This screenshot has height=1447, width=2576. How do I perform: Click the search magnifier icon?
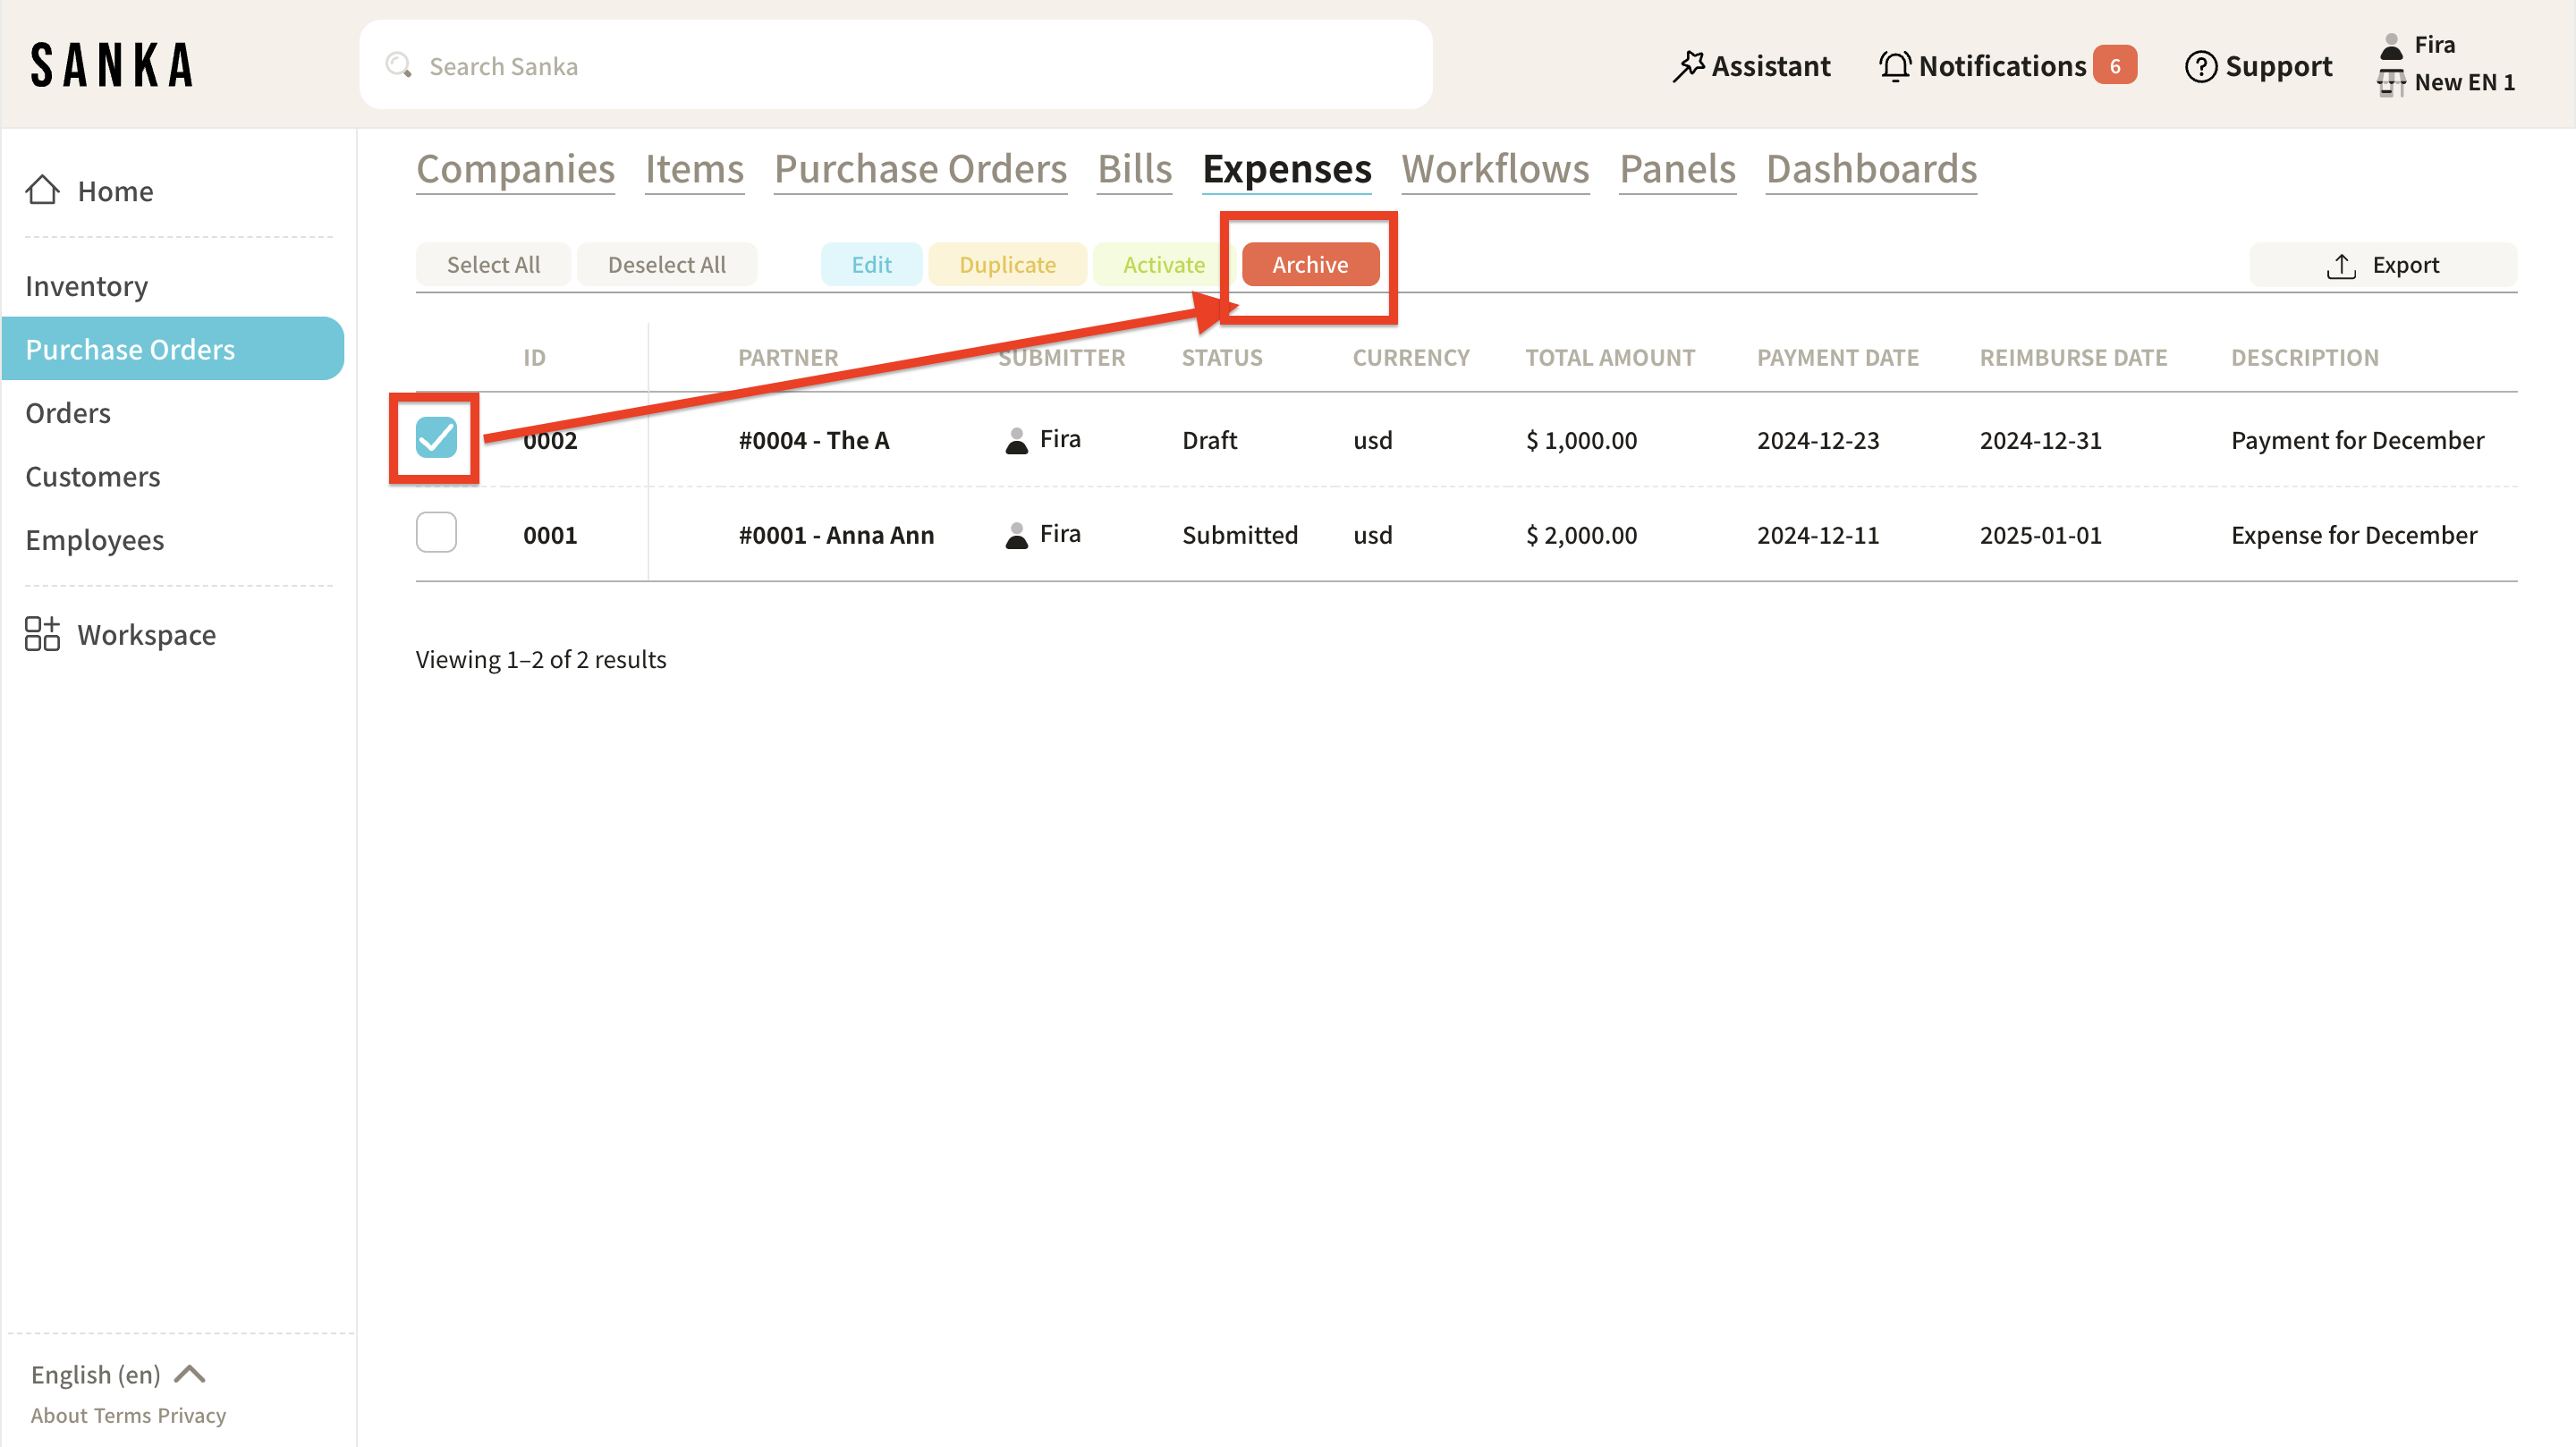click(399, 66)
